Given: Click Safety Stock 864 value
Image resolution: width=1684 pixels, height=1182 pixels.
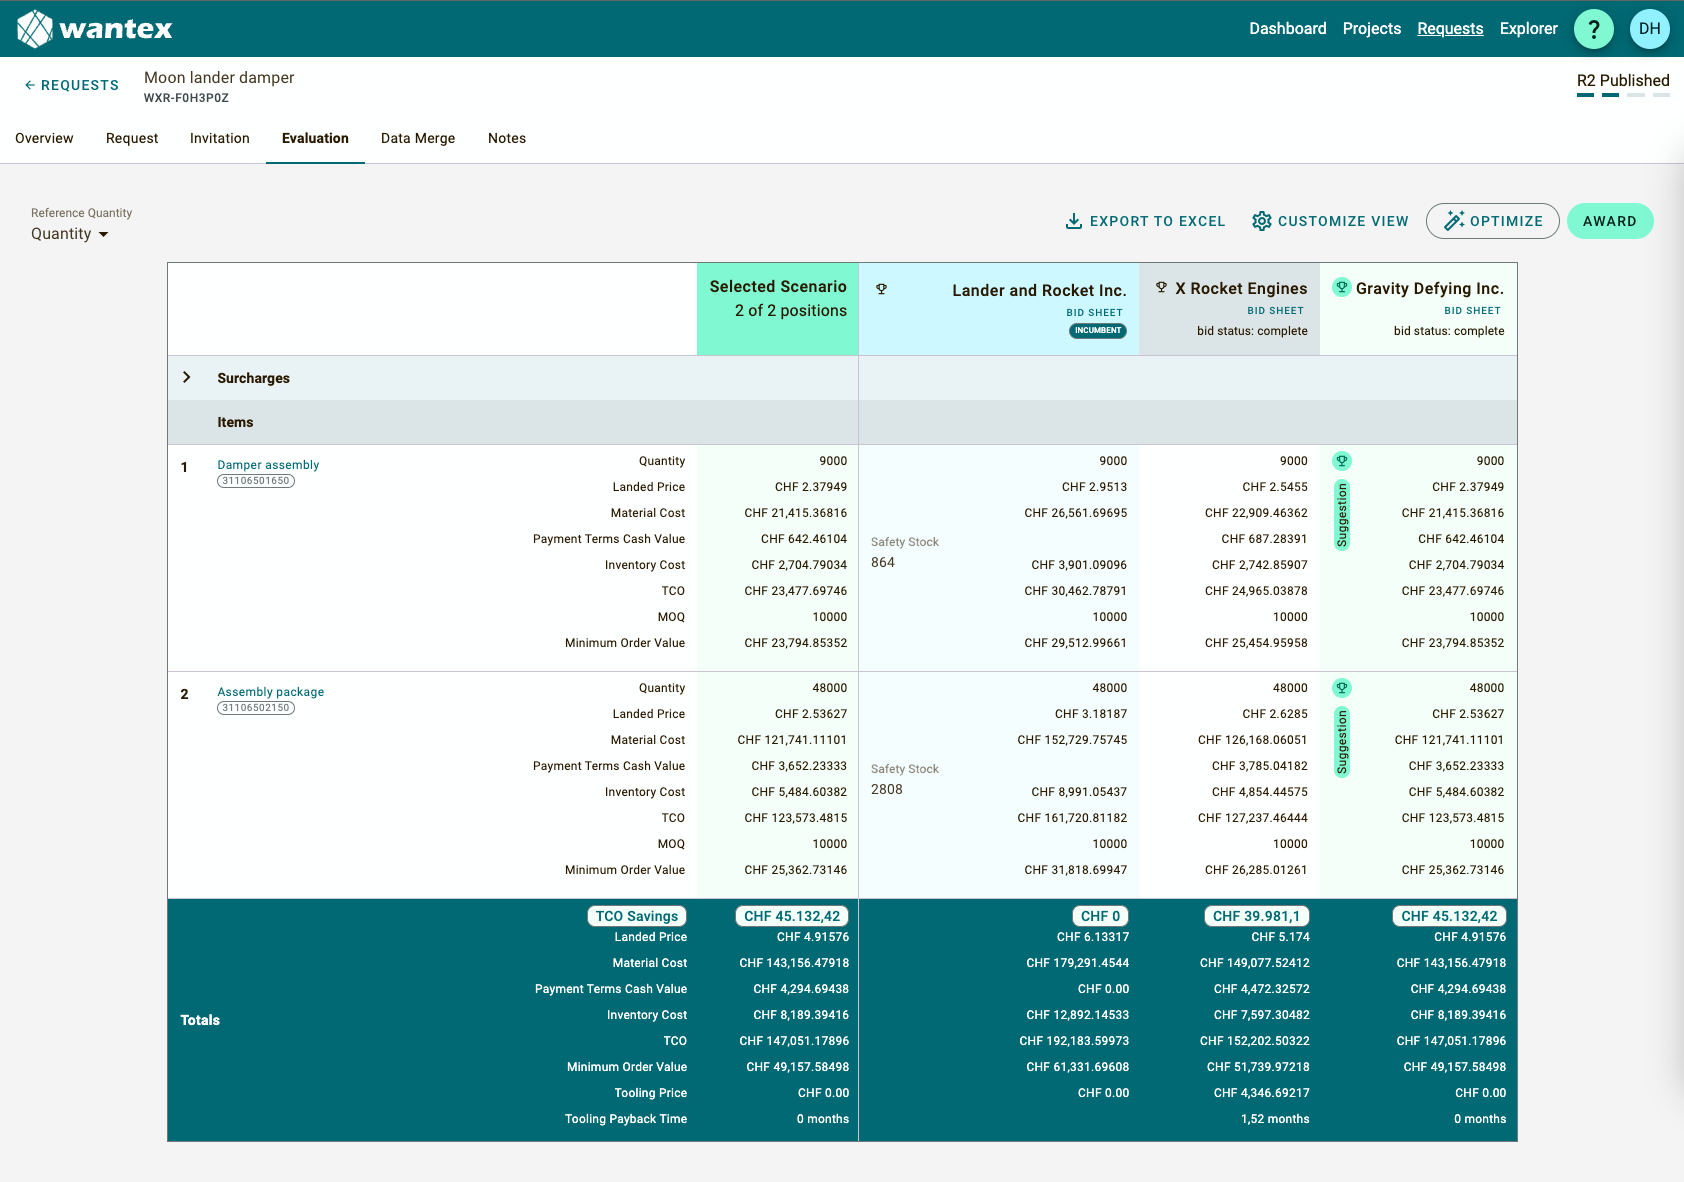Looking at the screenshot, I should 883,563.
